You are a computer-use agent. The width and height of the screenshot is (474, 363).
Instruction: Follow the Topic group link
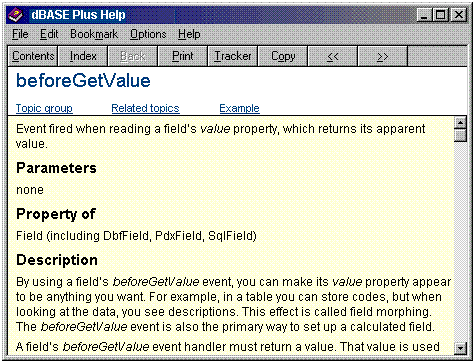tap(44, 108)
